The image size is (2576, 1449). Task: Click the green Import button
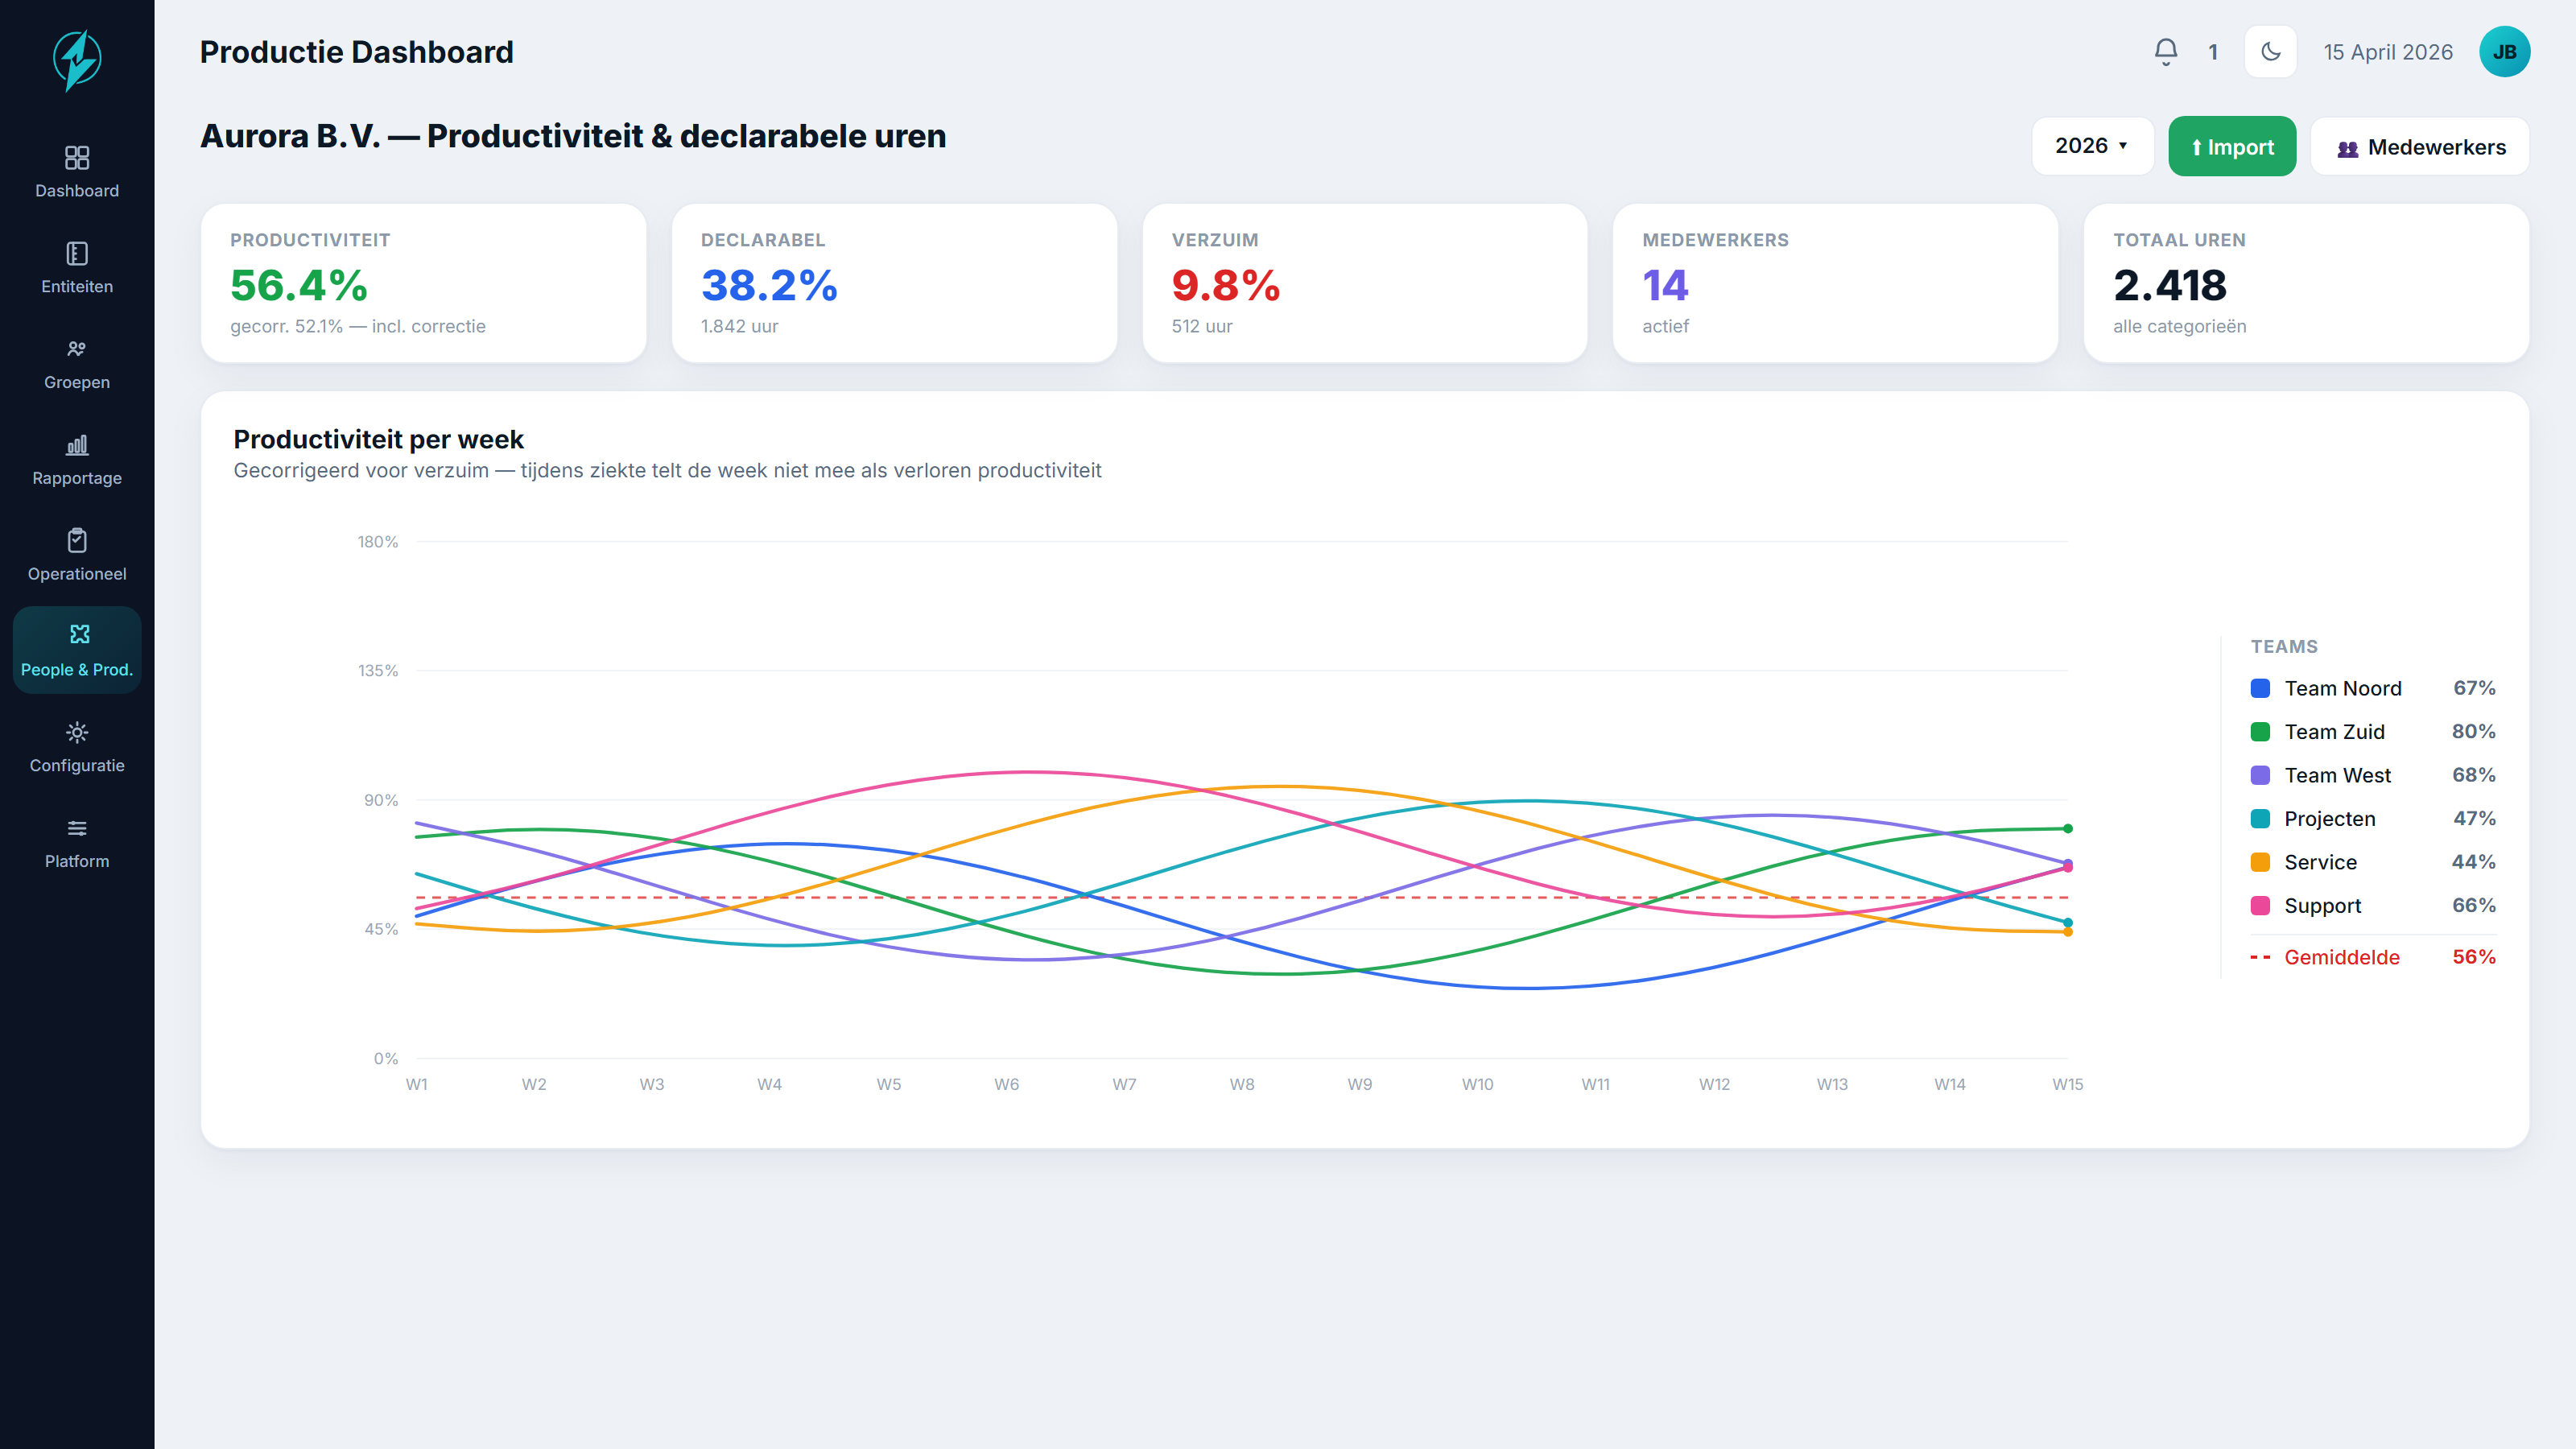[2232, 146]
